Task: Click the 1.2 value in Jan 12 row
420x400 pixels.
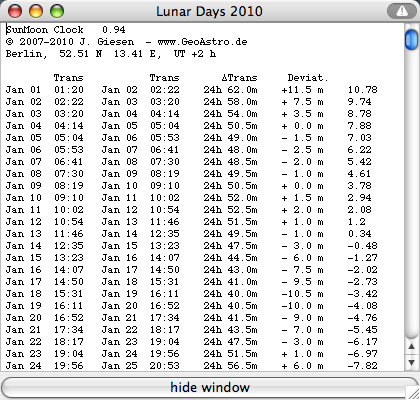Action: [x=357, y=222]
